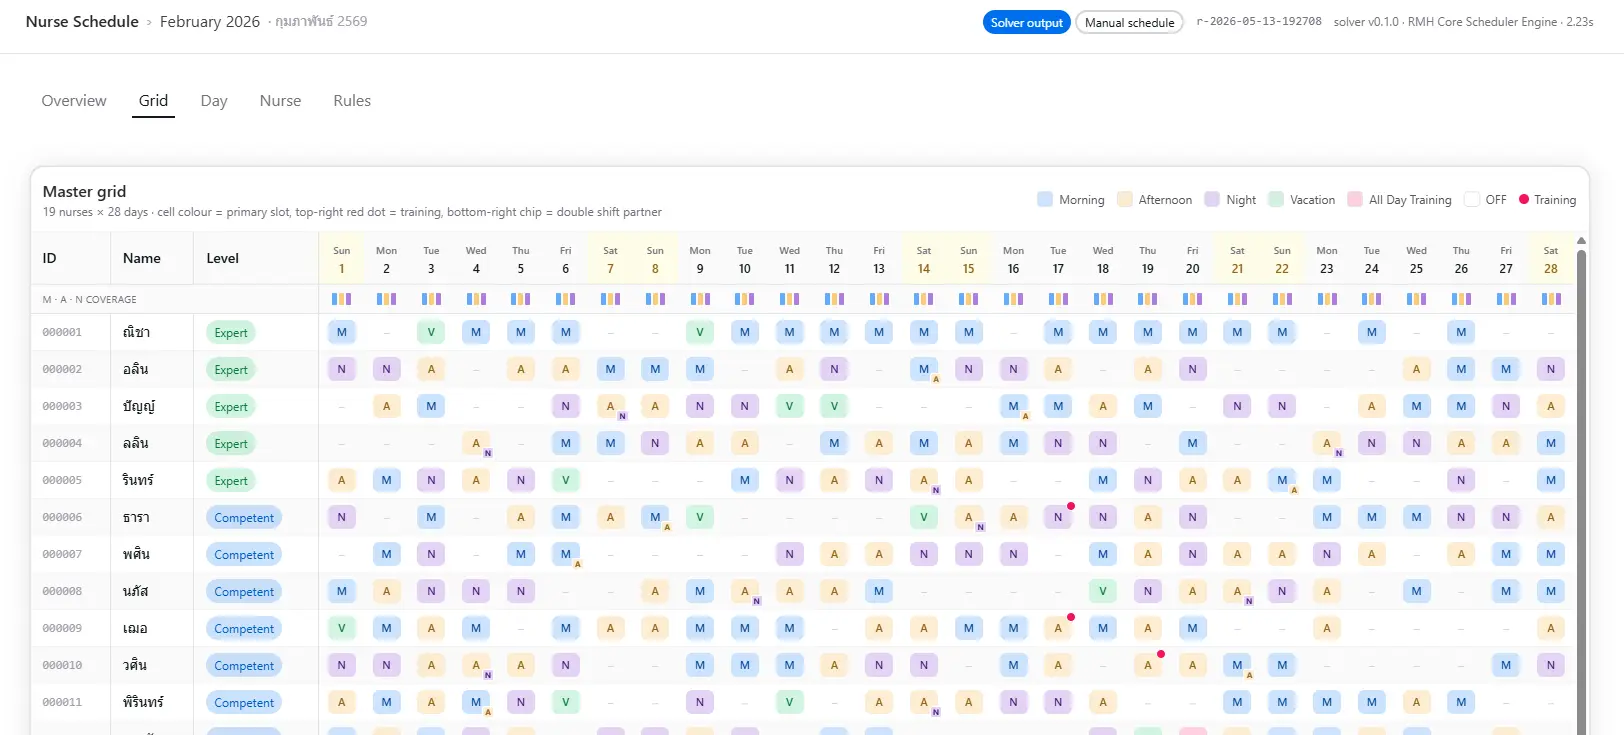
Task: Switch to Manual schedule view
Action: (x=1130, y=23)
